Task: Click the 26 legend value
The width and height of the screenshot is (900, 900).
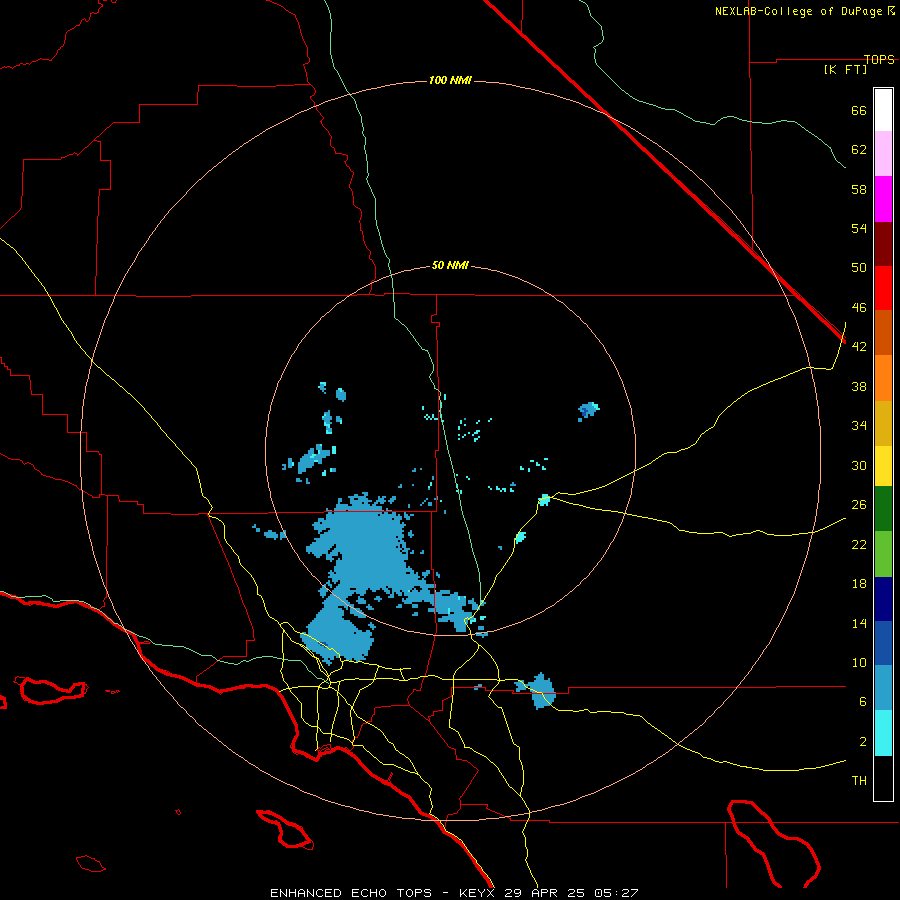Action: tap(859, 505)
